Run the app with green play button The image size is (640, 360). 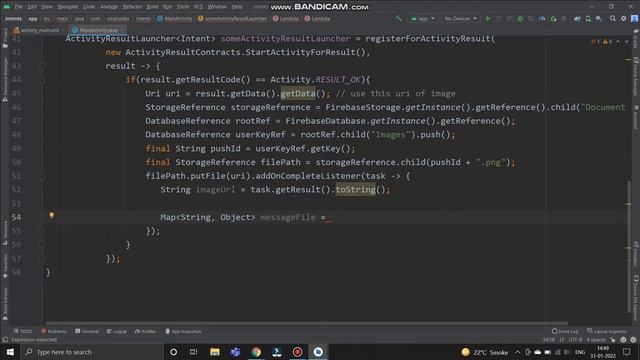pyautogui.click(x=488, y=18)
